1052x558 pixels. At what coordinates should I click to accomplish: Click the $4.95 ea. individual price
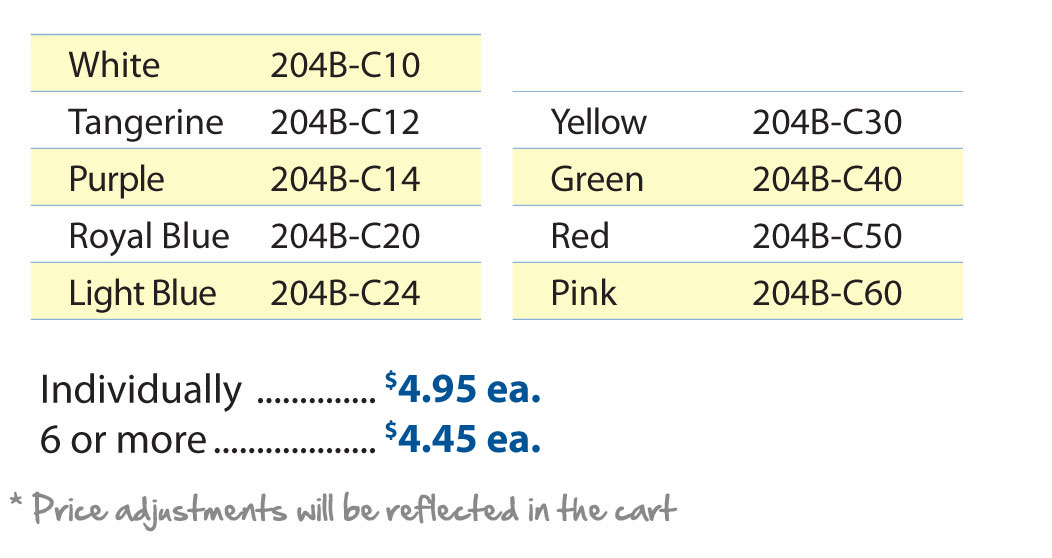[x=463, y=388]
